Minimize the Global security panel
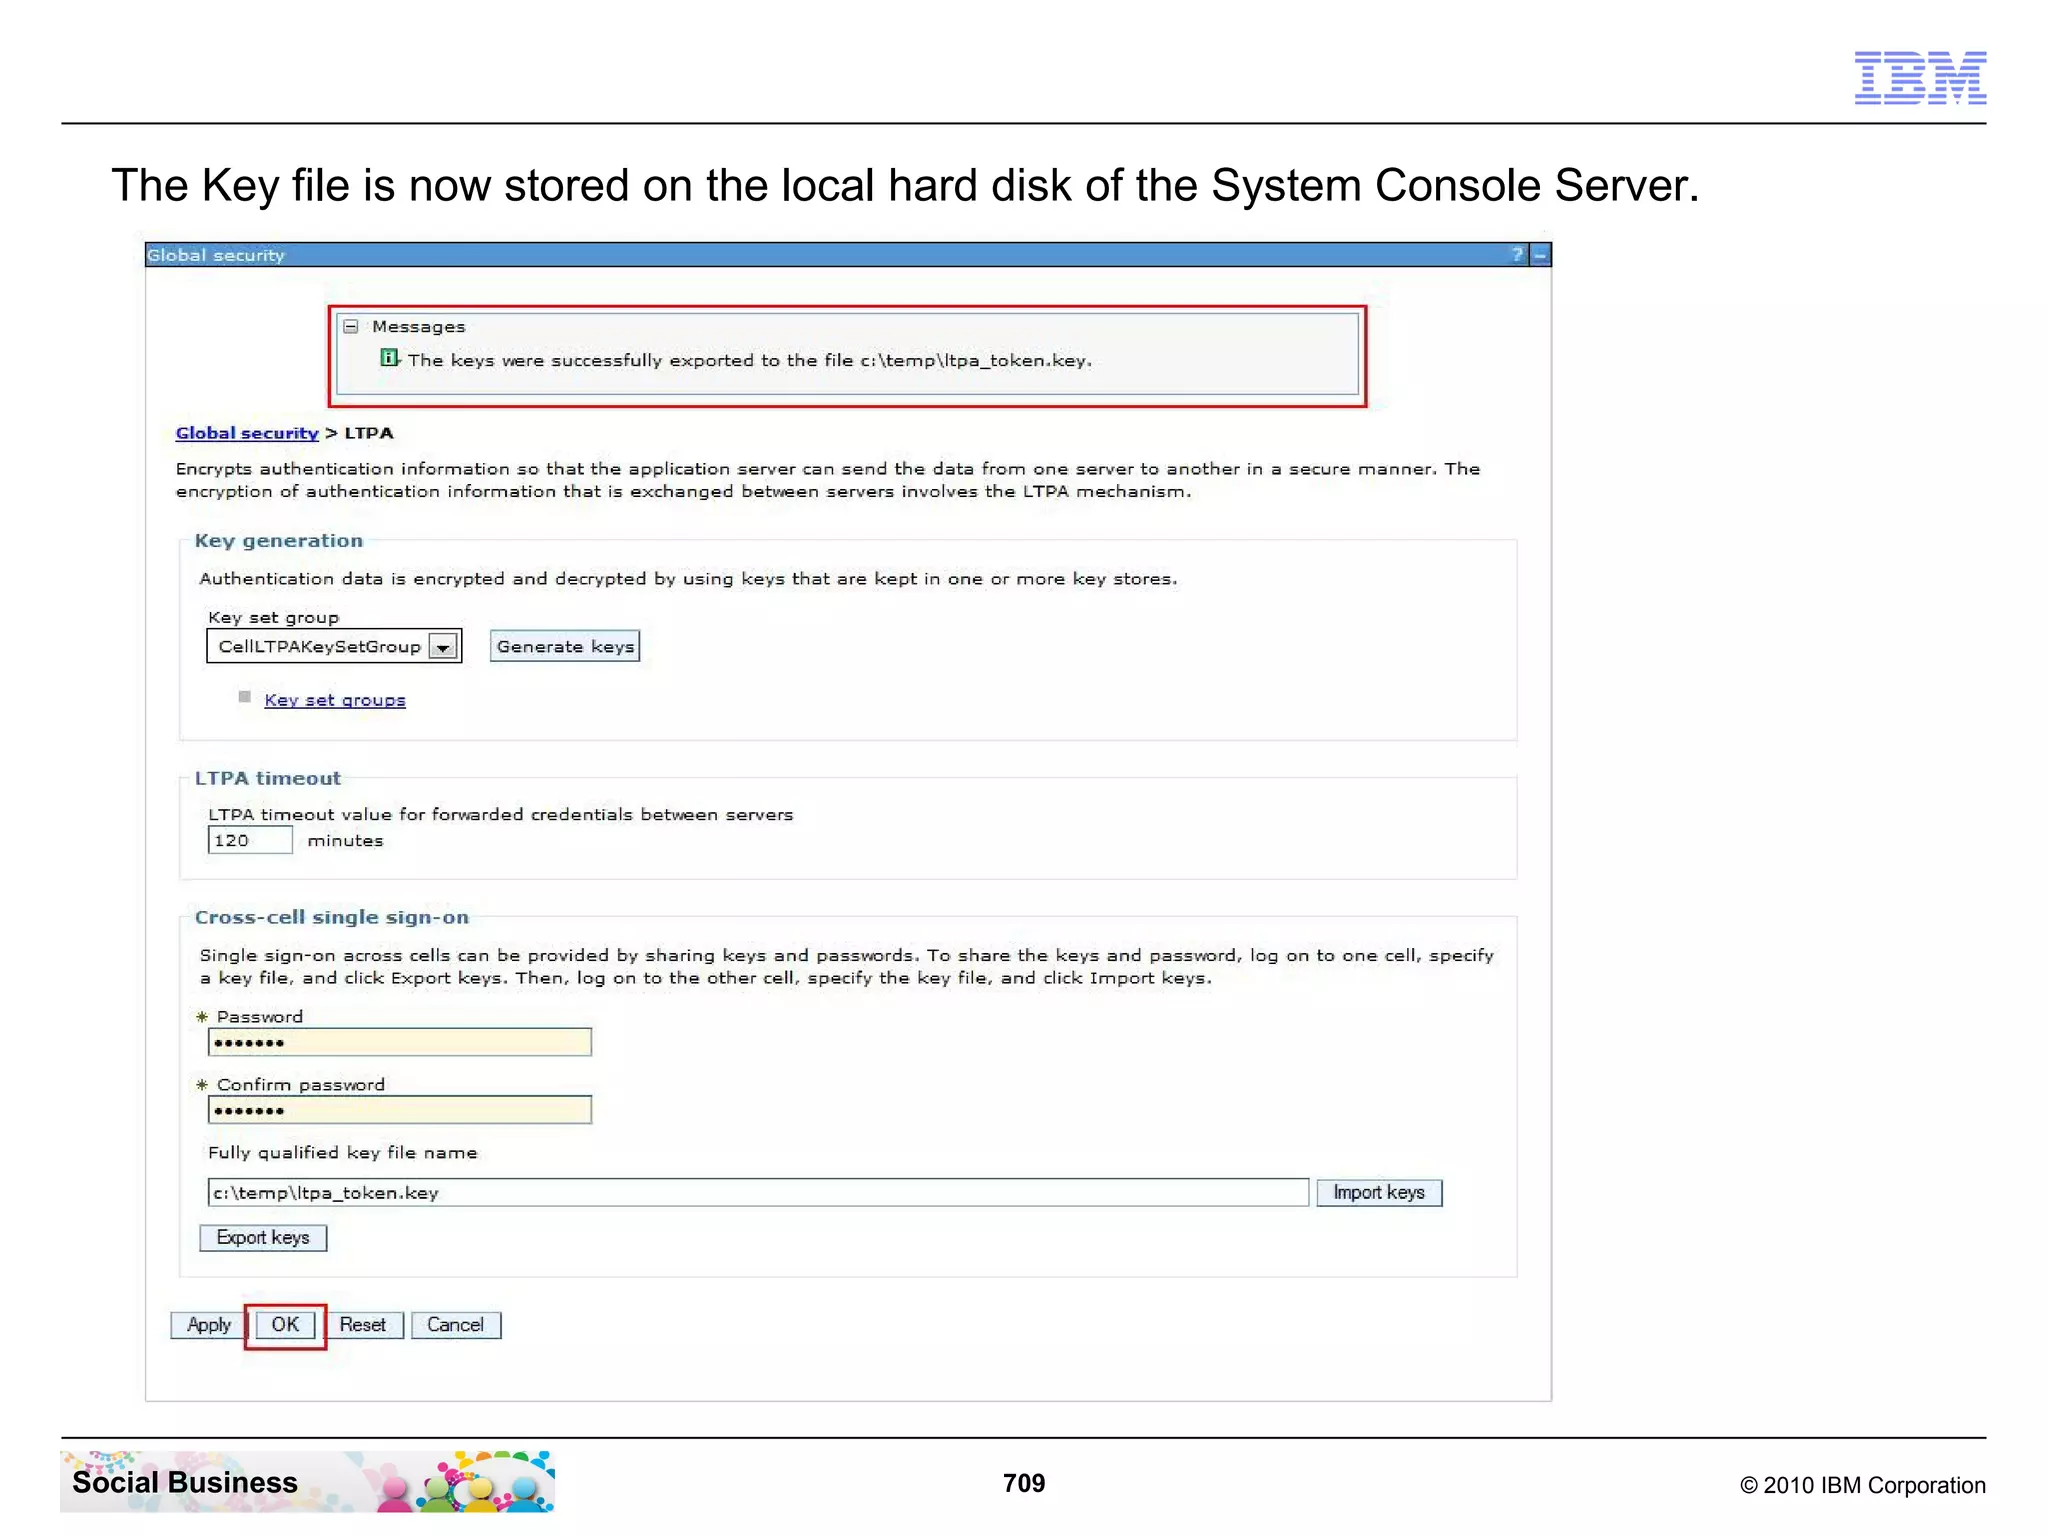This screenshot has height=1536, width=2048. point(1540,255)
